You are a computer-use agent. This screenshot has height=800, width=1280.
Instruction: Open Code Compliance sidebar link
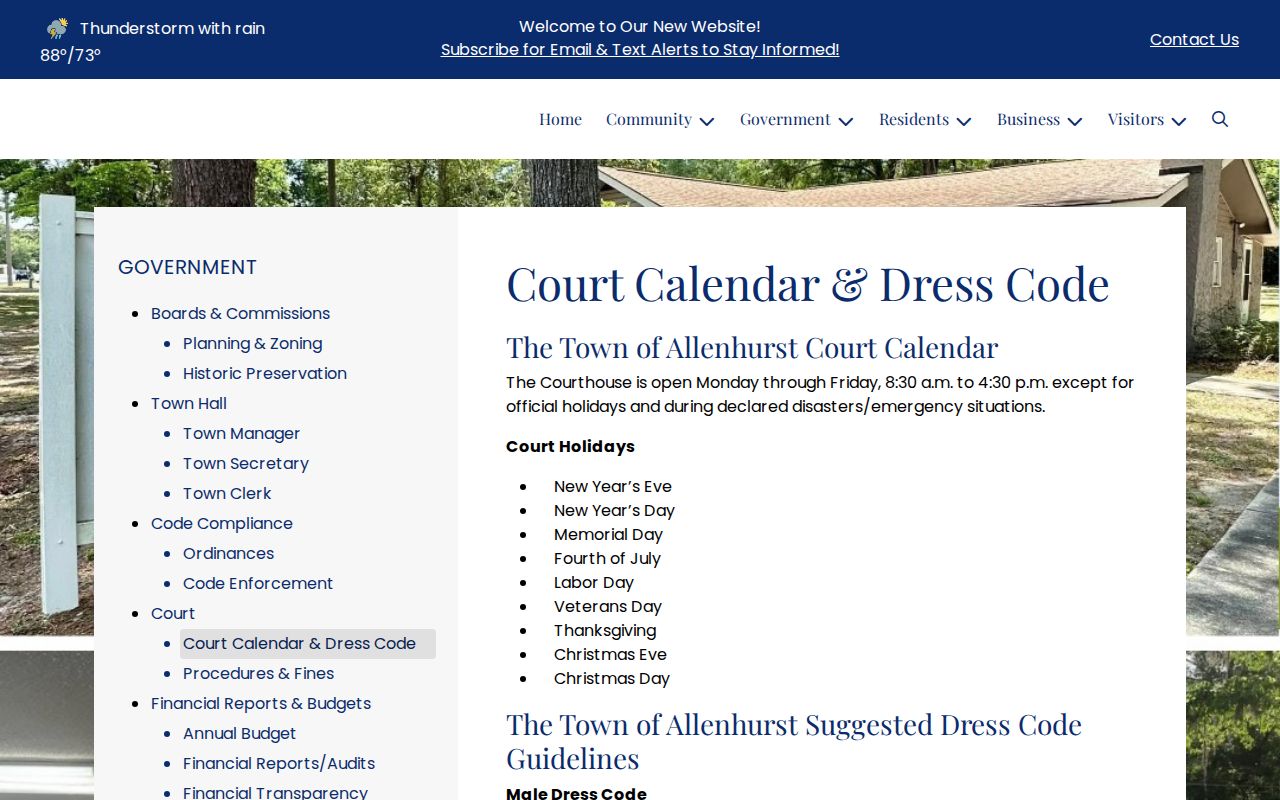pyautogui.click(x=222, y=523)
